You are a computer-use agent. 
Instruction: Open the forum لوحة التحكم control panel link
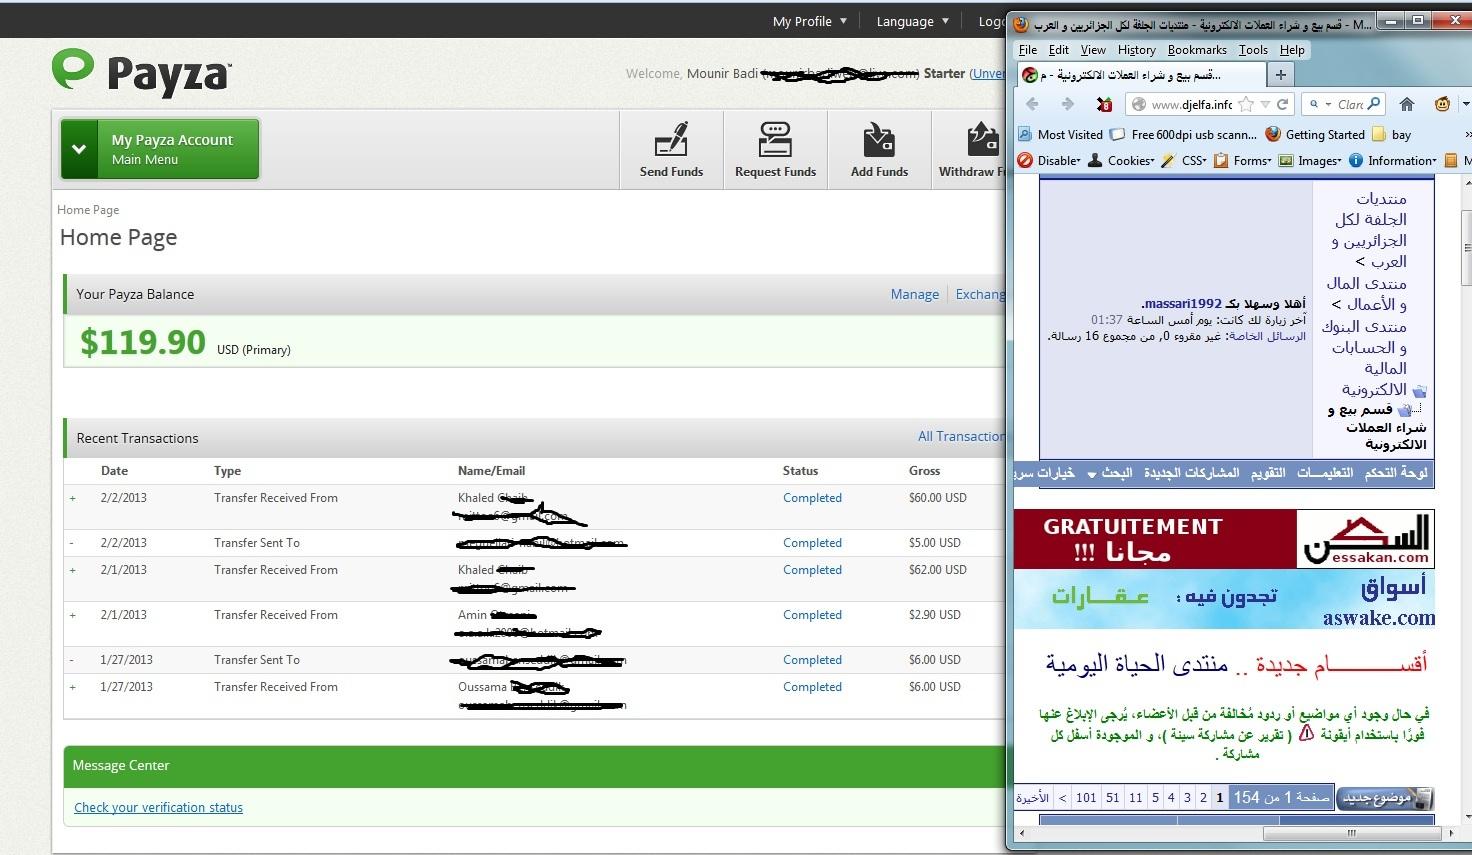coord(1396,472)
